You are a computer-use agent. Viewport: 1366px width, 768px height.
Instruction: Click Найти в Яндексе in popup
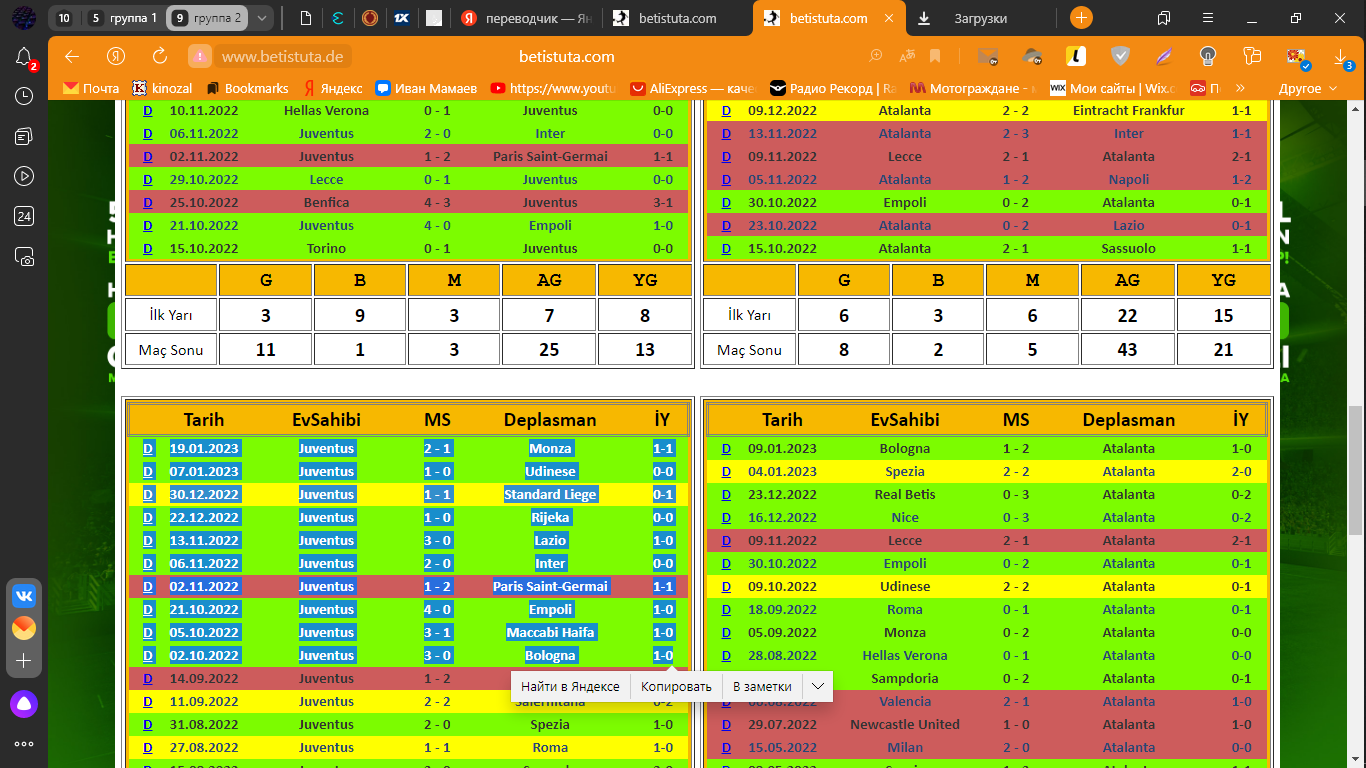click(x=570, y=686)
